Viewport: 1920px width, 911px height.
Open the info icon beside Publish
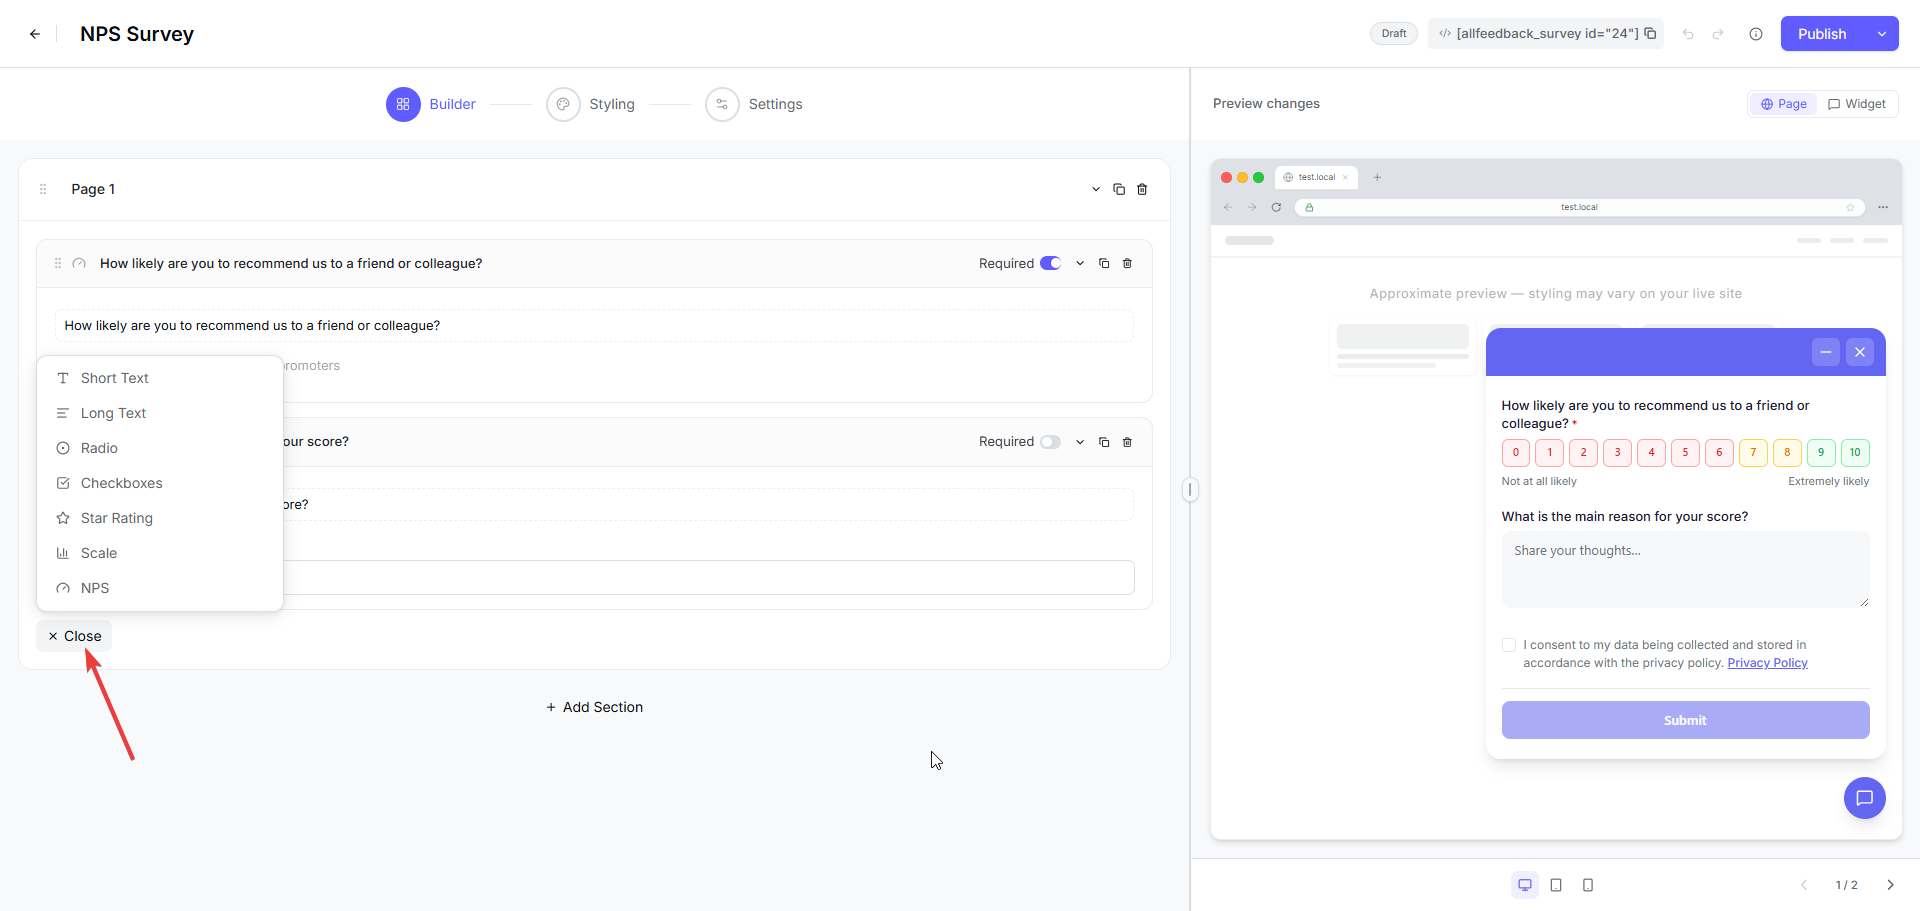[1756, 34]
